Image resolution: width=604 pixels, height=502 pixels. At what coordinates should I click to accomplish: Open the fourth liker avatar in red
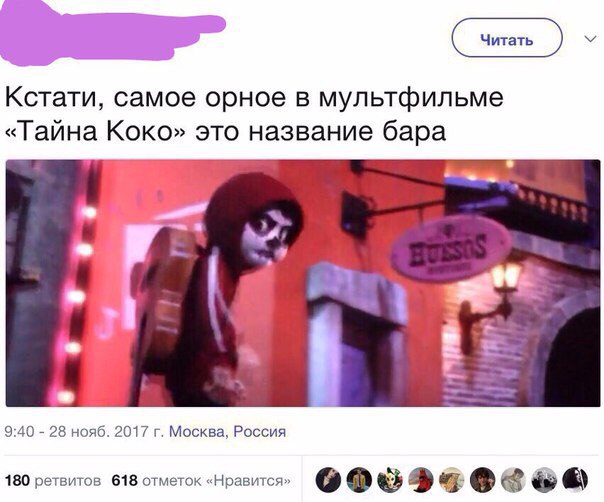tap(421, 480)
